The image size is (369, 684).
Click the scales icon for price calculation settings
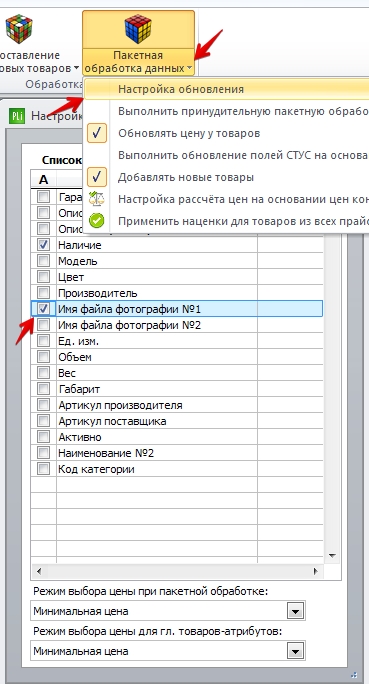[96, 199]
